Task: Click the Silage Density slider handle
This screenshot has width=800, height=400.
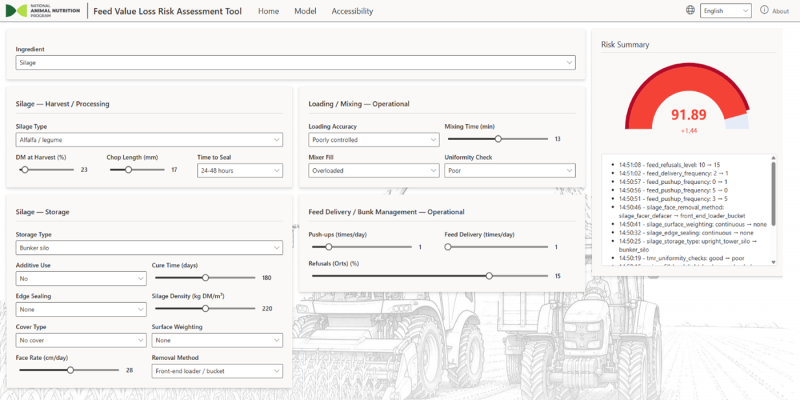Action: (206, 308)
